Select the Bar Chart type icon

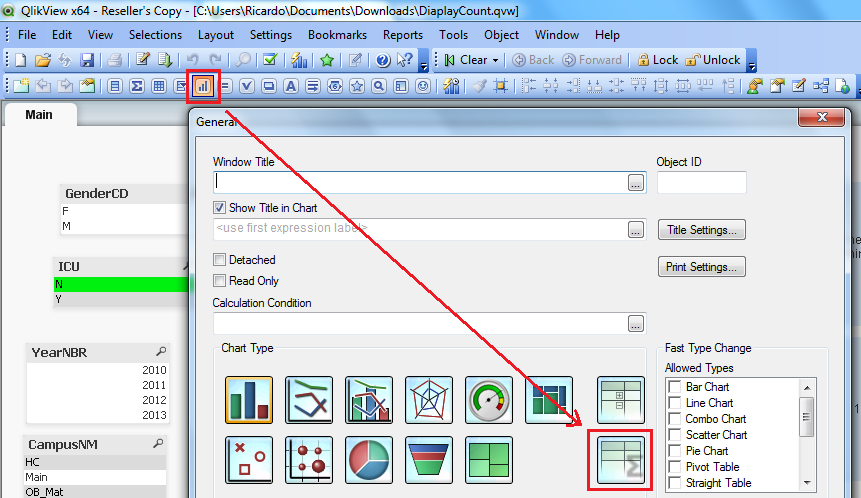(x=249, y=400)
